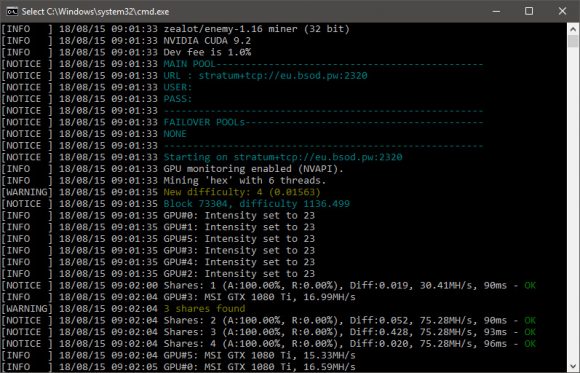Click 'GPU#2: Intensity set to 23' line

(x=239, y=274)
